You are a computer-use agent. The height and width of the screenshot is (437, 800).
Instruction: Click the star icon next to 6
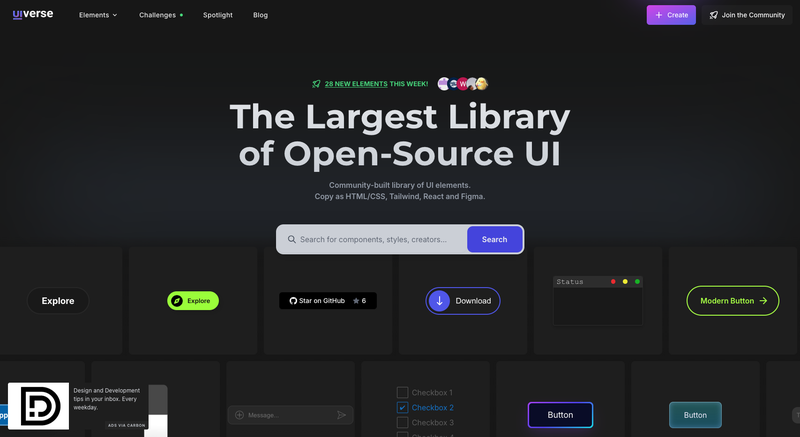pos(356,301)
